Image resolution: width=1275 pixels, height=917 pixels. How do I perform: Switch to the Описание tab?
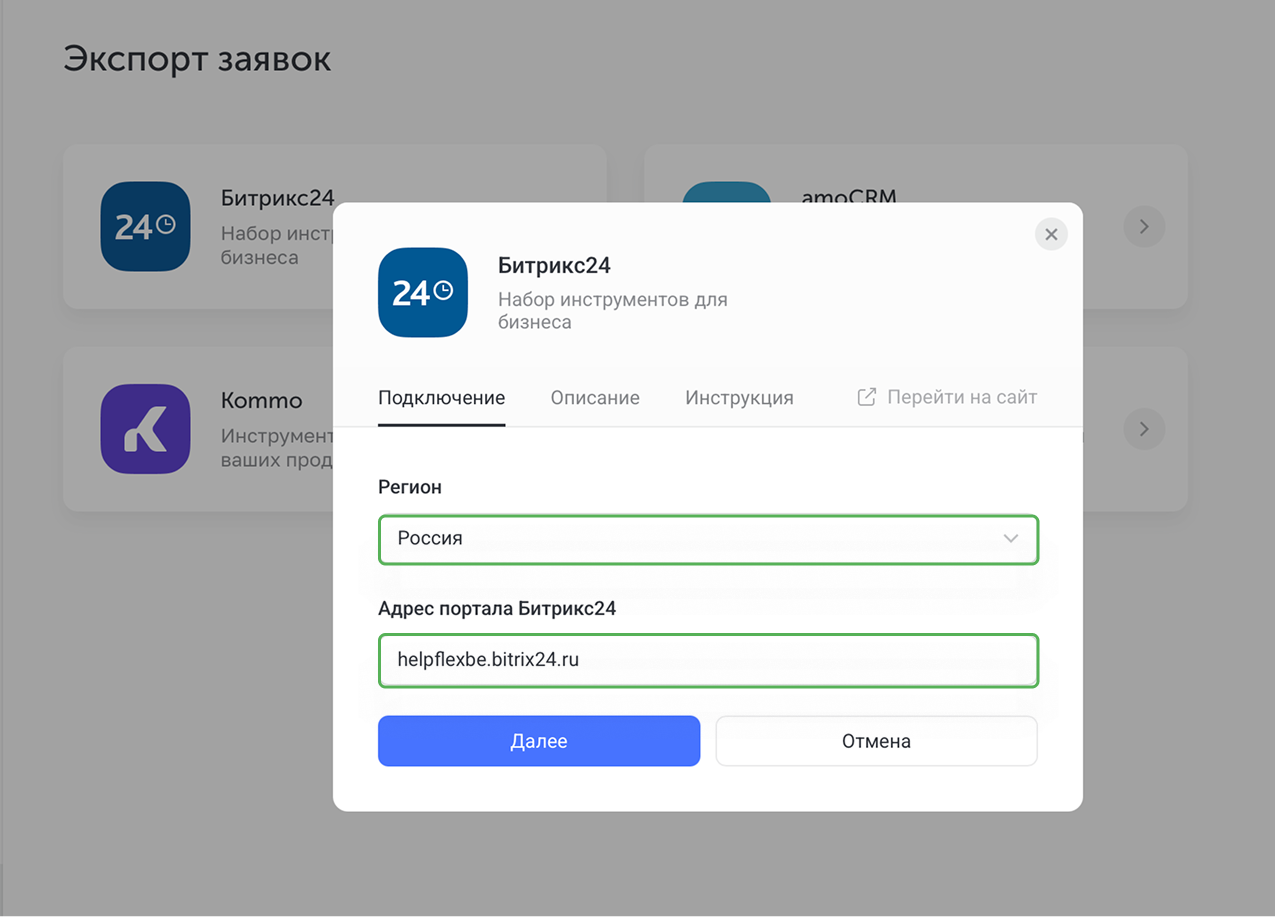594,397
